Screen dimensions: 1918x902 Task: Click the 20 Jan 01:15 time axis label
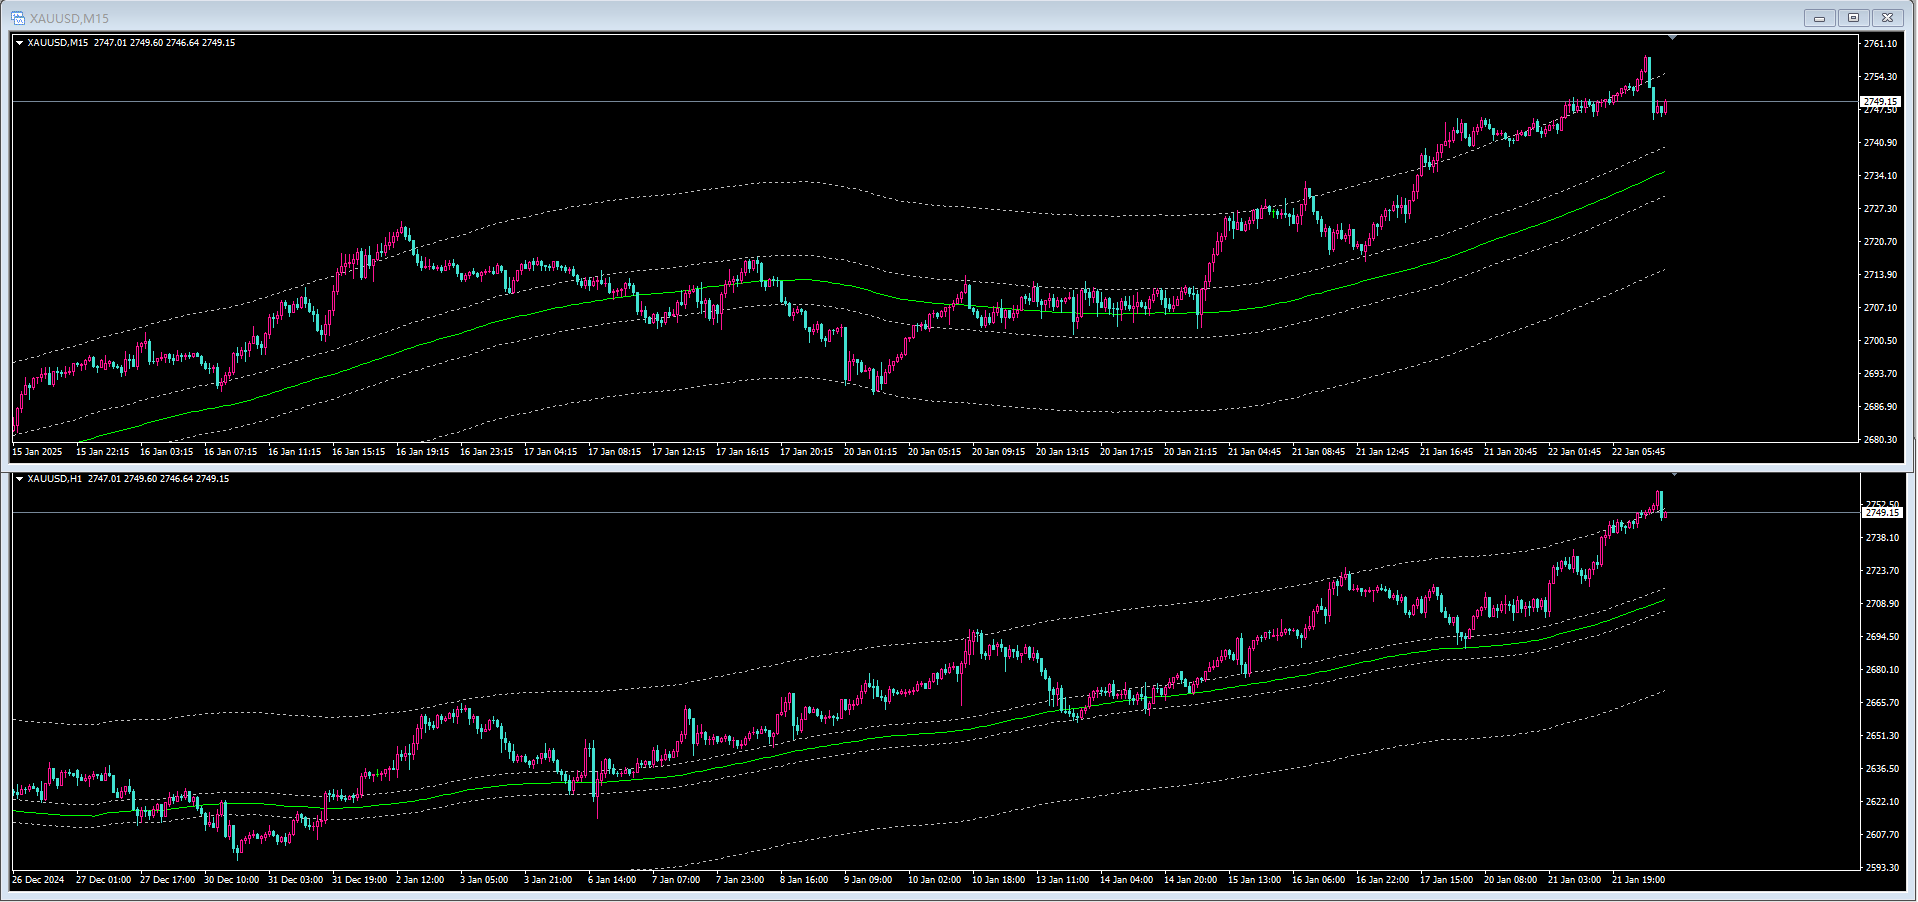point(871,452)
